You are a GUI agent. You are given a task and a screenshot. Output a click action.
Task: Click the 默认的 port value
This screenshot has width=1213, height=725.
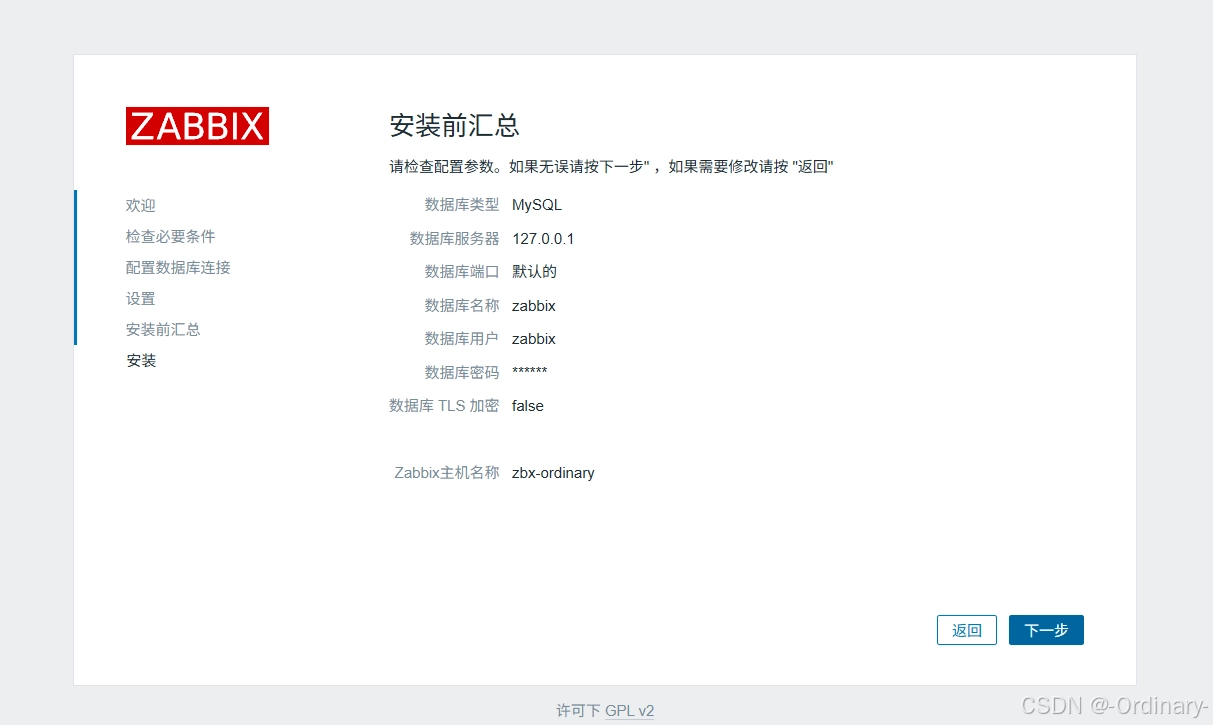pyautogui.click(x=534, y=272)
